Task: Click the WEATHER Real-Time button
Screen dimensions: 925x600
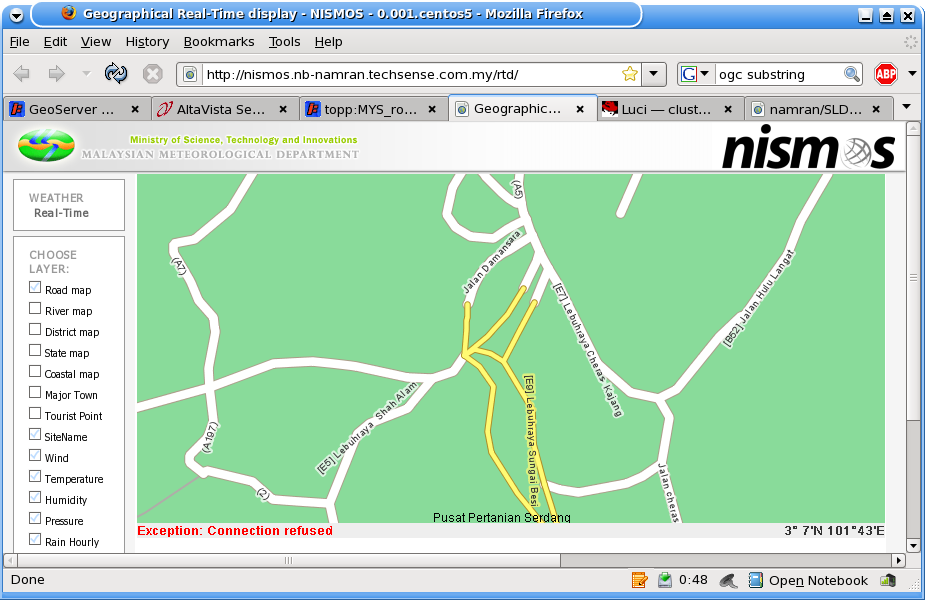Action: point(68,205)
